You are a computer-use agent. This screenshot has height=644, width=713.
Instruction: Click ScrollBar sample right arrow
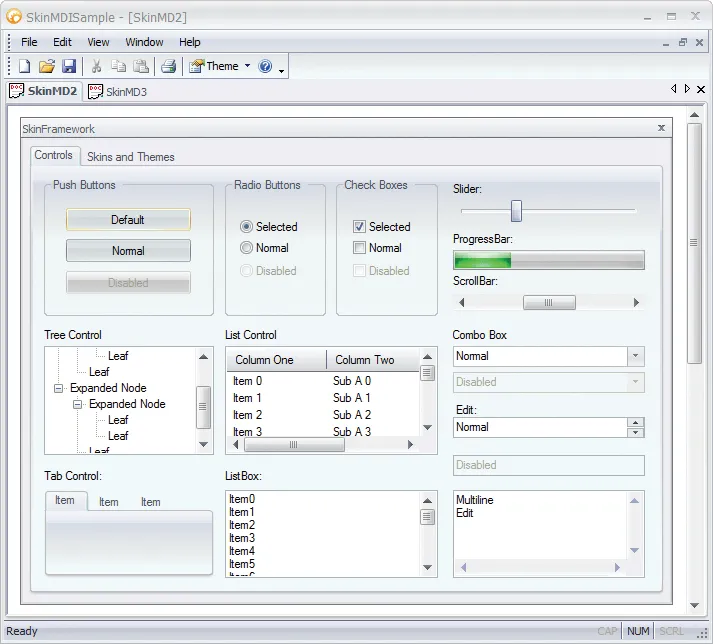click(636, 302)
